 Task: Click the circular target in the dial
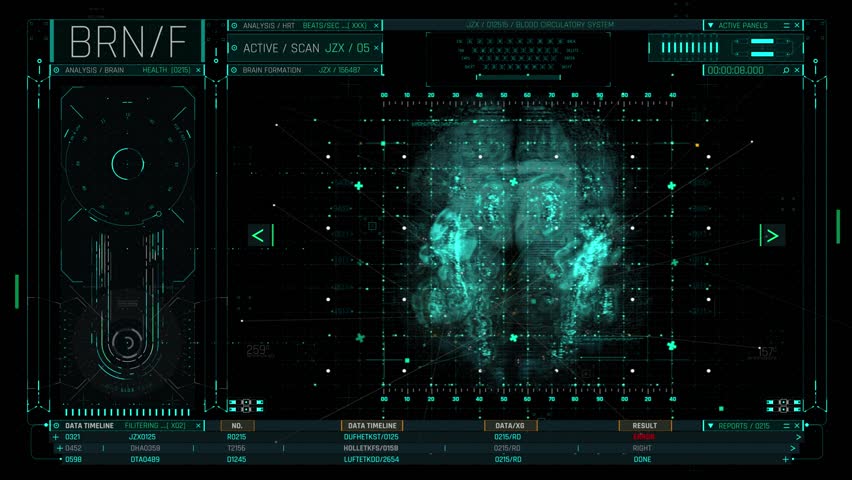[x=128, y=164]
